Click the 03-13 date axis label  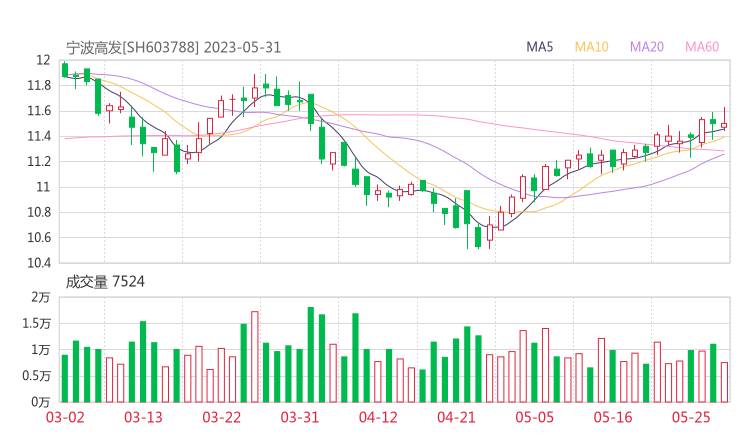(143, 417)
